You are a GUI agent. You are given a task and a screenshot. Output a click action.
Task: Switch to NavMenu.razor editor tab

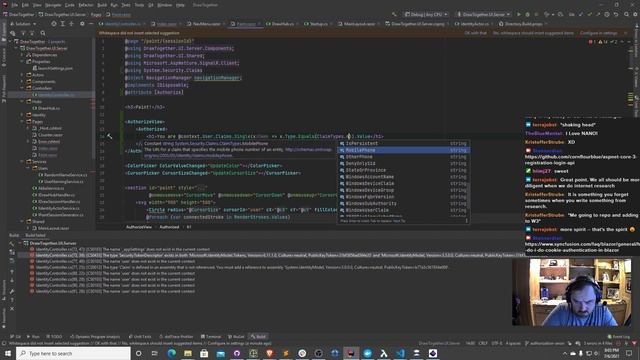[206, 24]
